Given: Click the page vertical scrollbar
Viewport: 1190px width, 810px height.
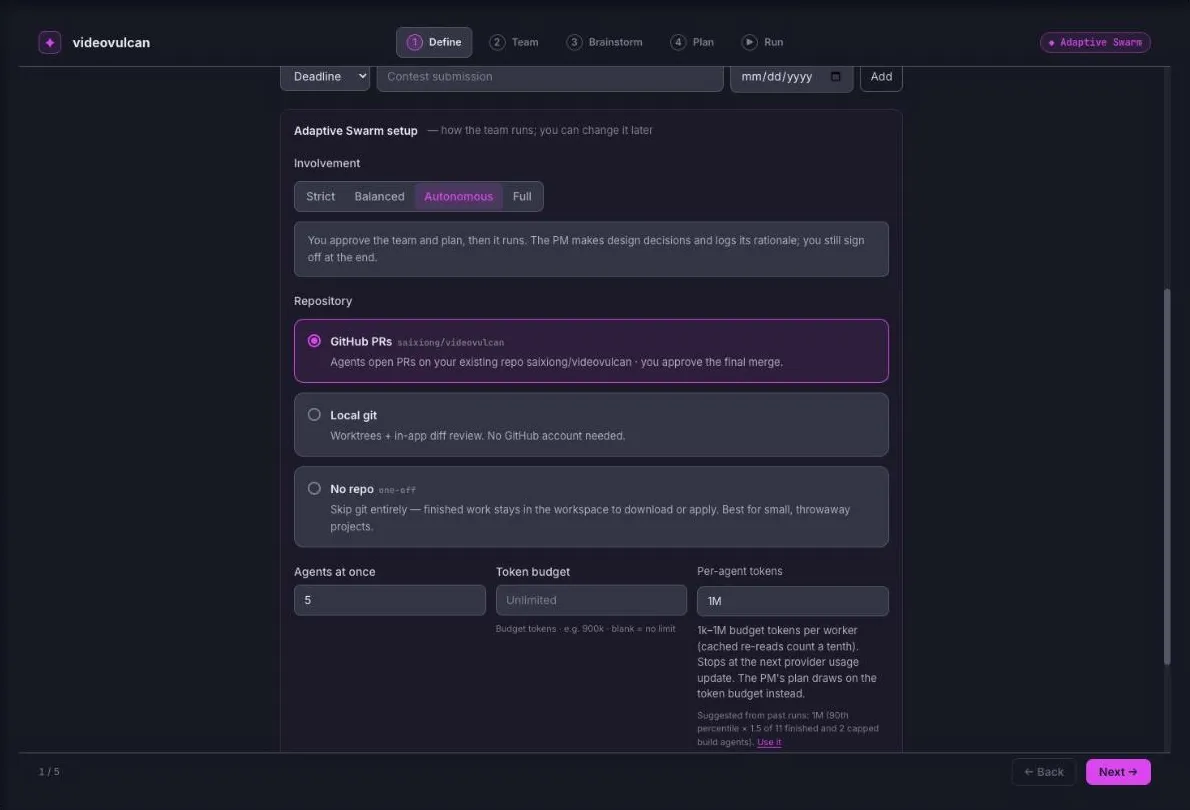Looking at the screenshot, I should (x=1167, y=477).
